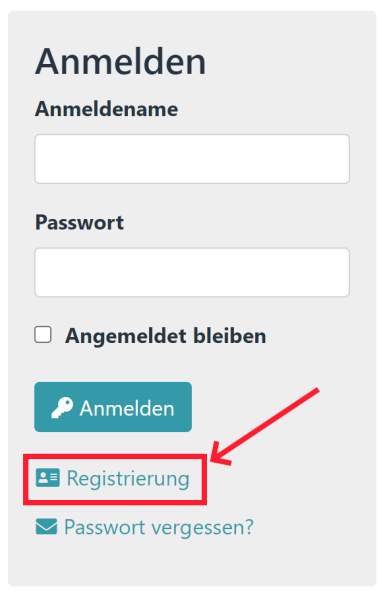Screen dimensions: 385x595
Task: Click the Angemeldet bleiben label text
Action: pyautogui.click(x=165, y=336)
